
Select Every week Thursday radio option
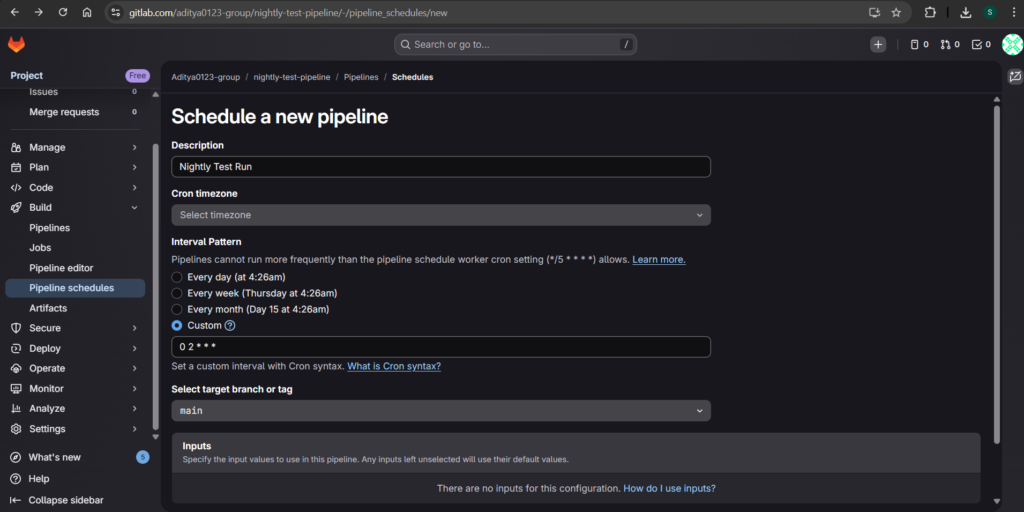point(177,293)
